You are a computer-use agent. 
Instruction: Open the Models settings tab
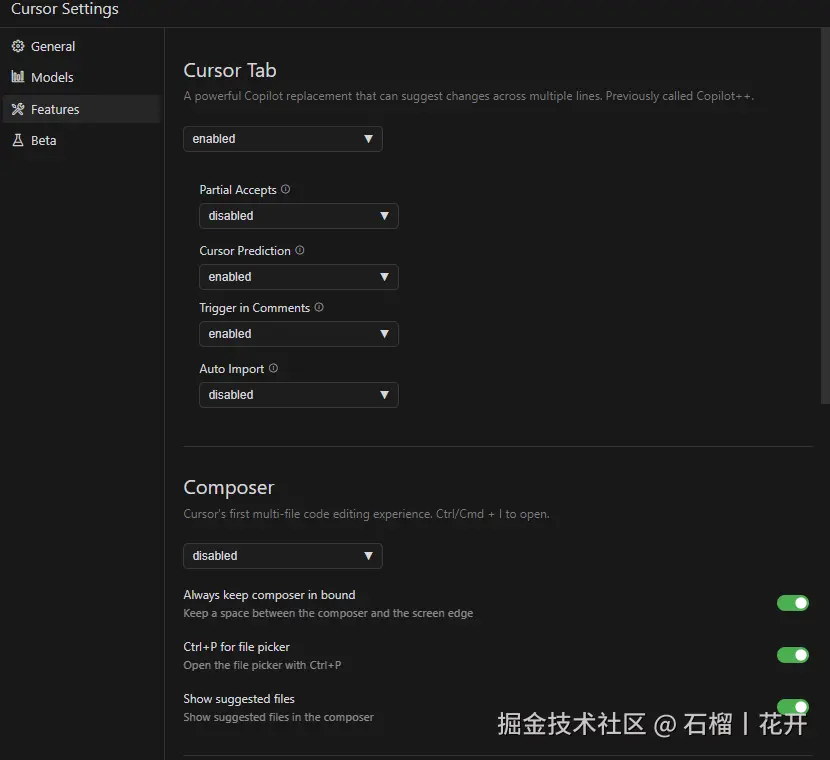point(82,77)
